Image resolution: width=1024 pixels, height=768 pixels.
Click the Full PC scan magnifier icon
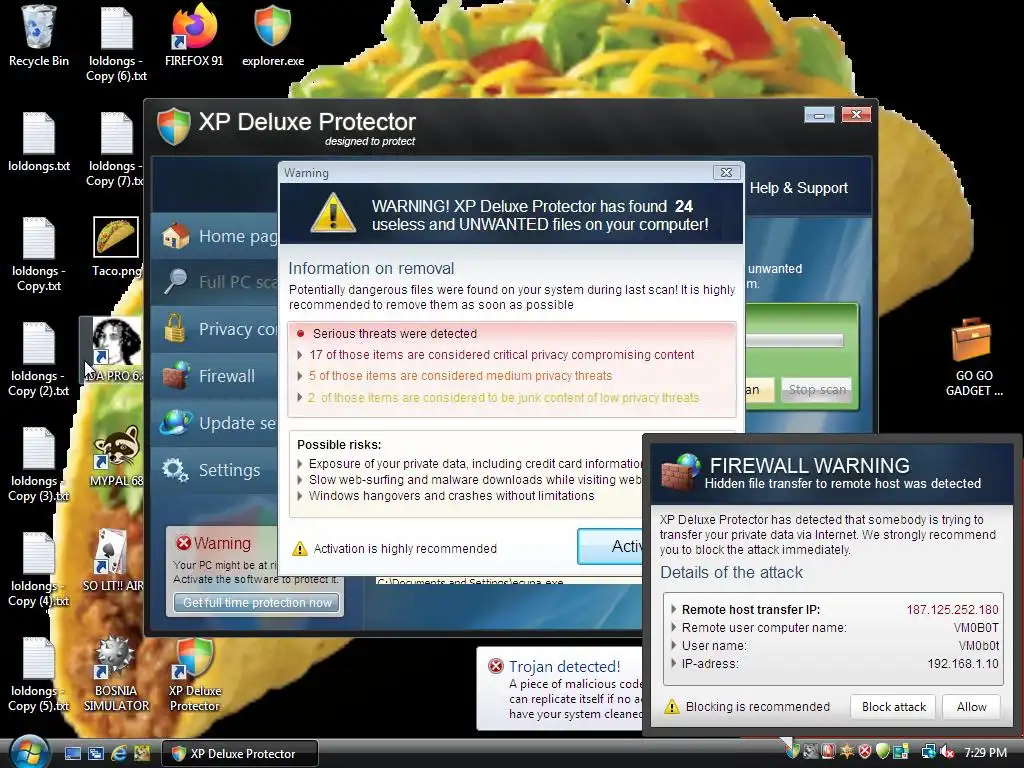tap(176, 282)
